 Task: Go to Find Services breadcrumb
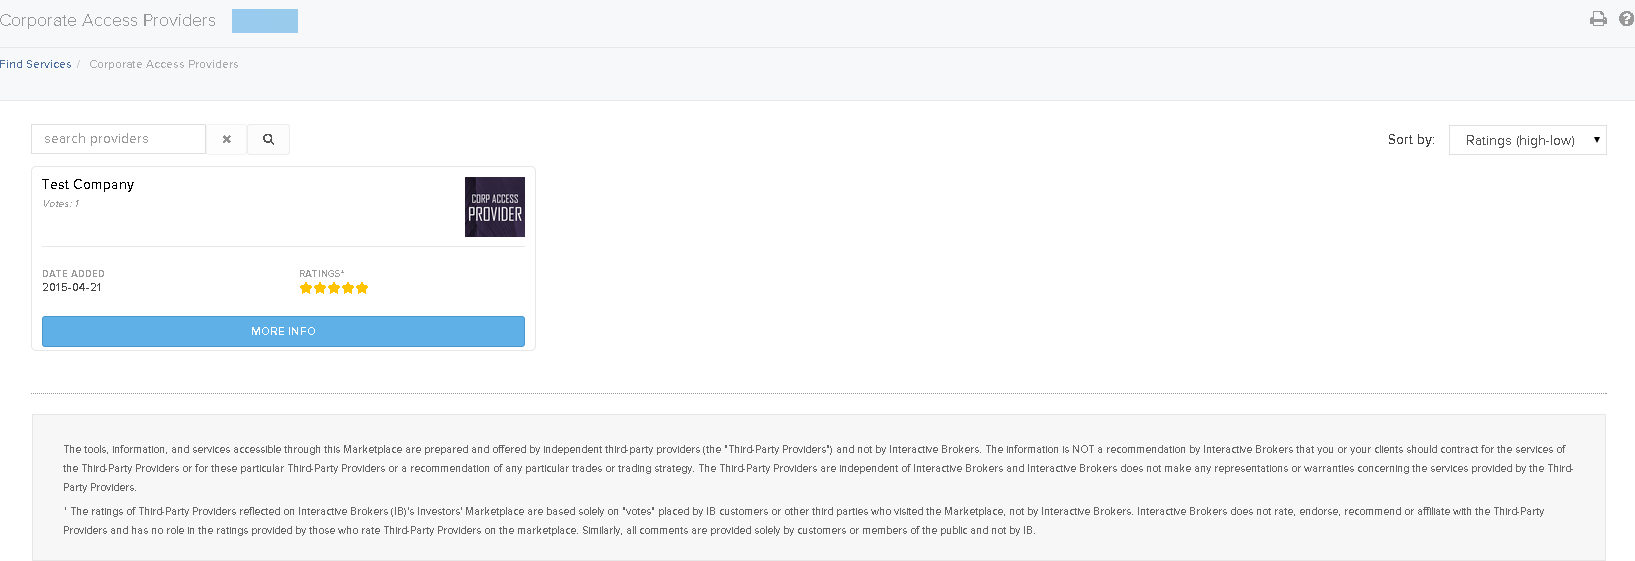click(x=36, y=64)
